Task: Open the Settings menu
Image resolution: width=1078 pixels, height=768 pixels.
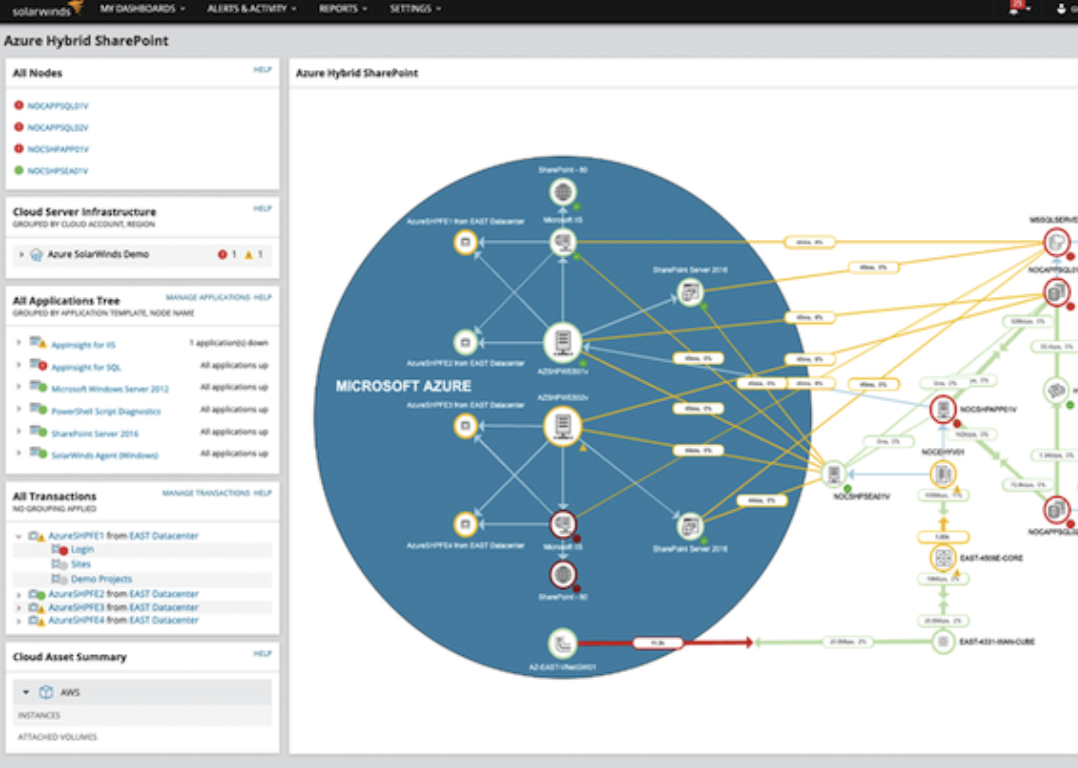Action: [x=415, y=9]
